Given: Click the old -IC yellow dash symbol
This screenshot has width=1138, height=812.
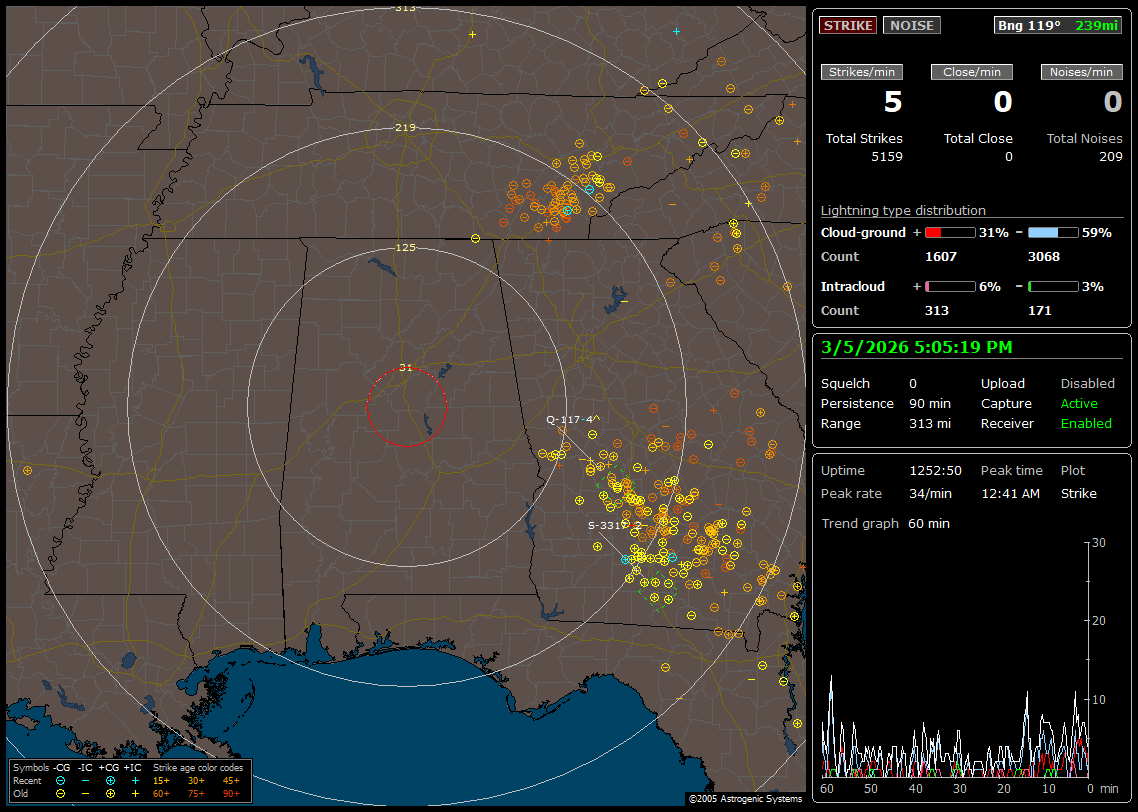Looking at the screenshot, I should [x=86, y=793].
